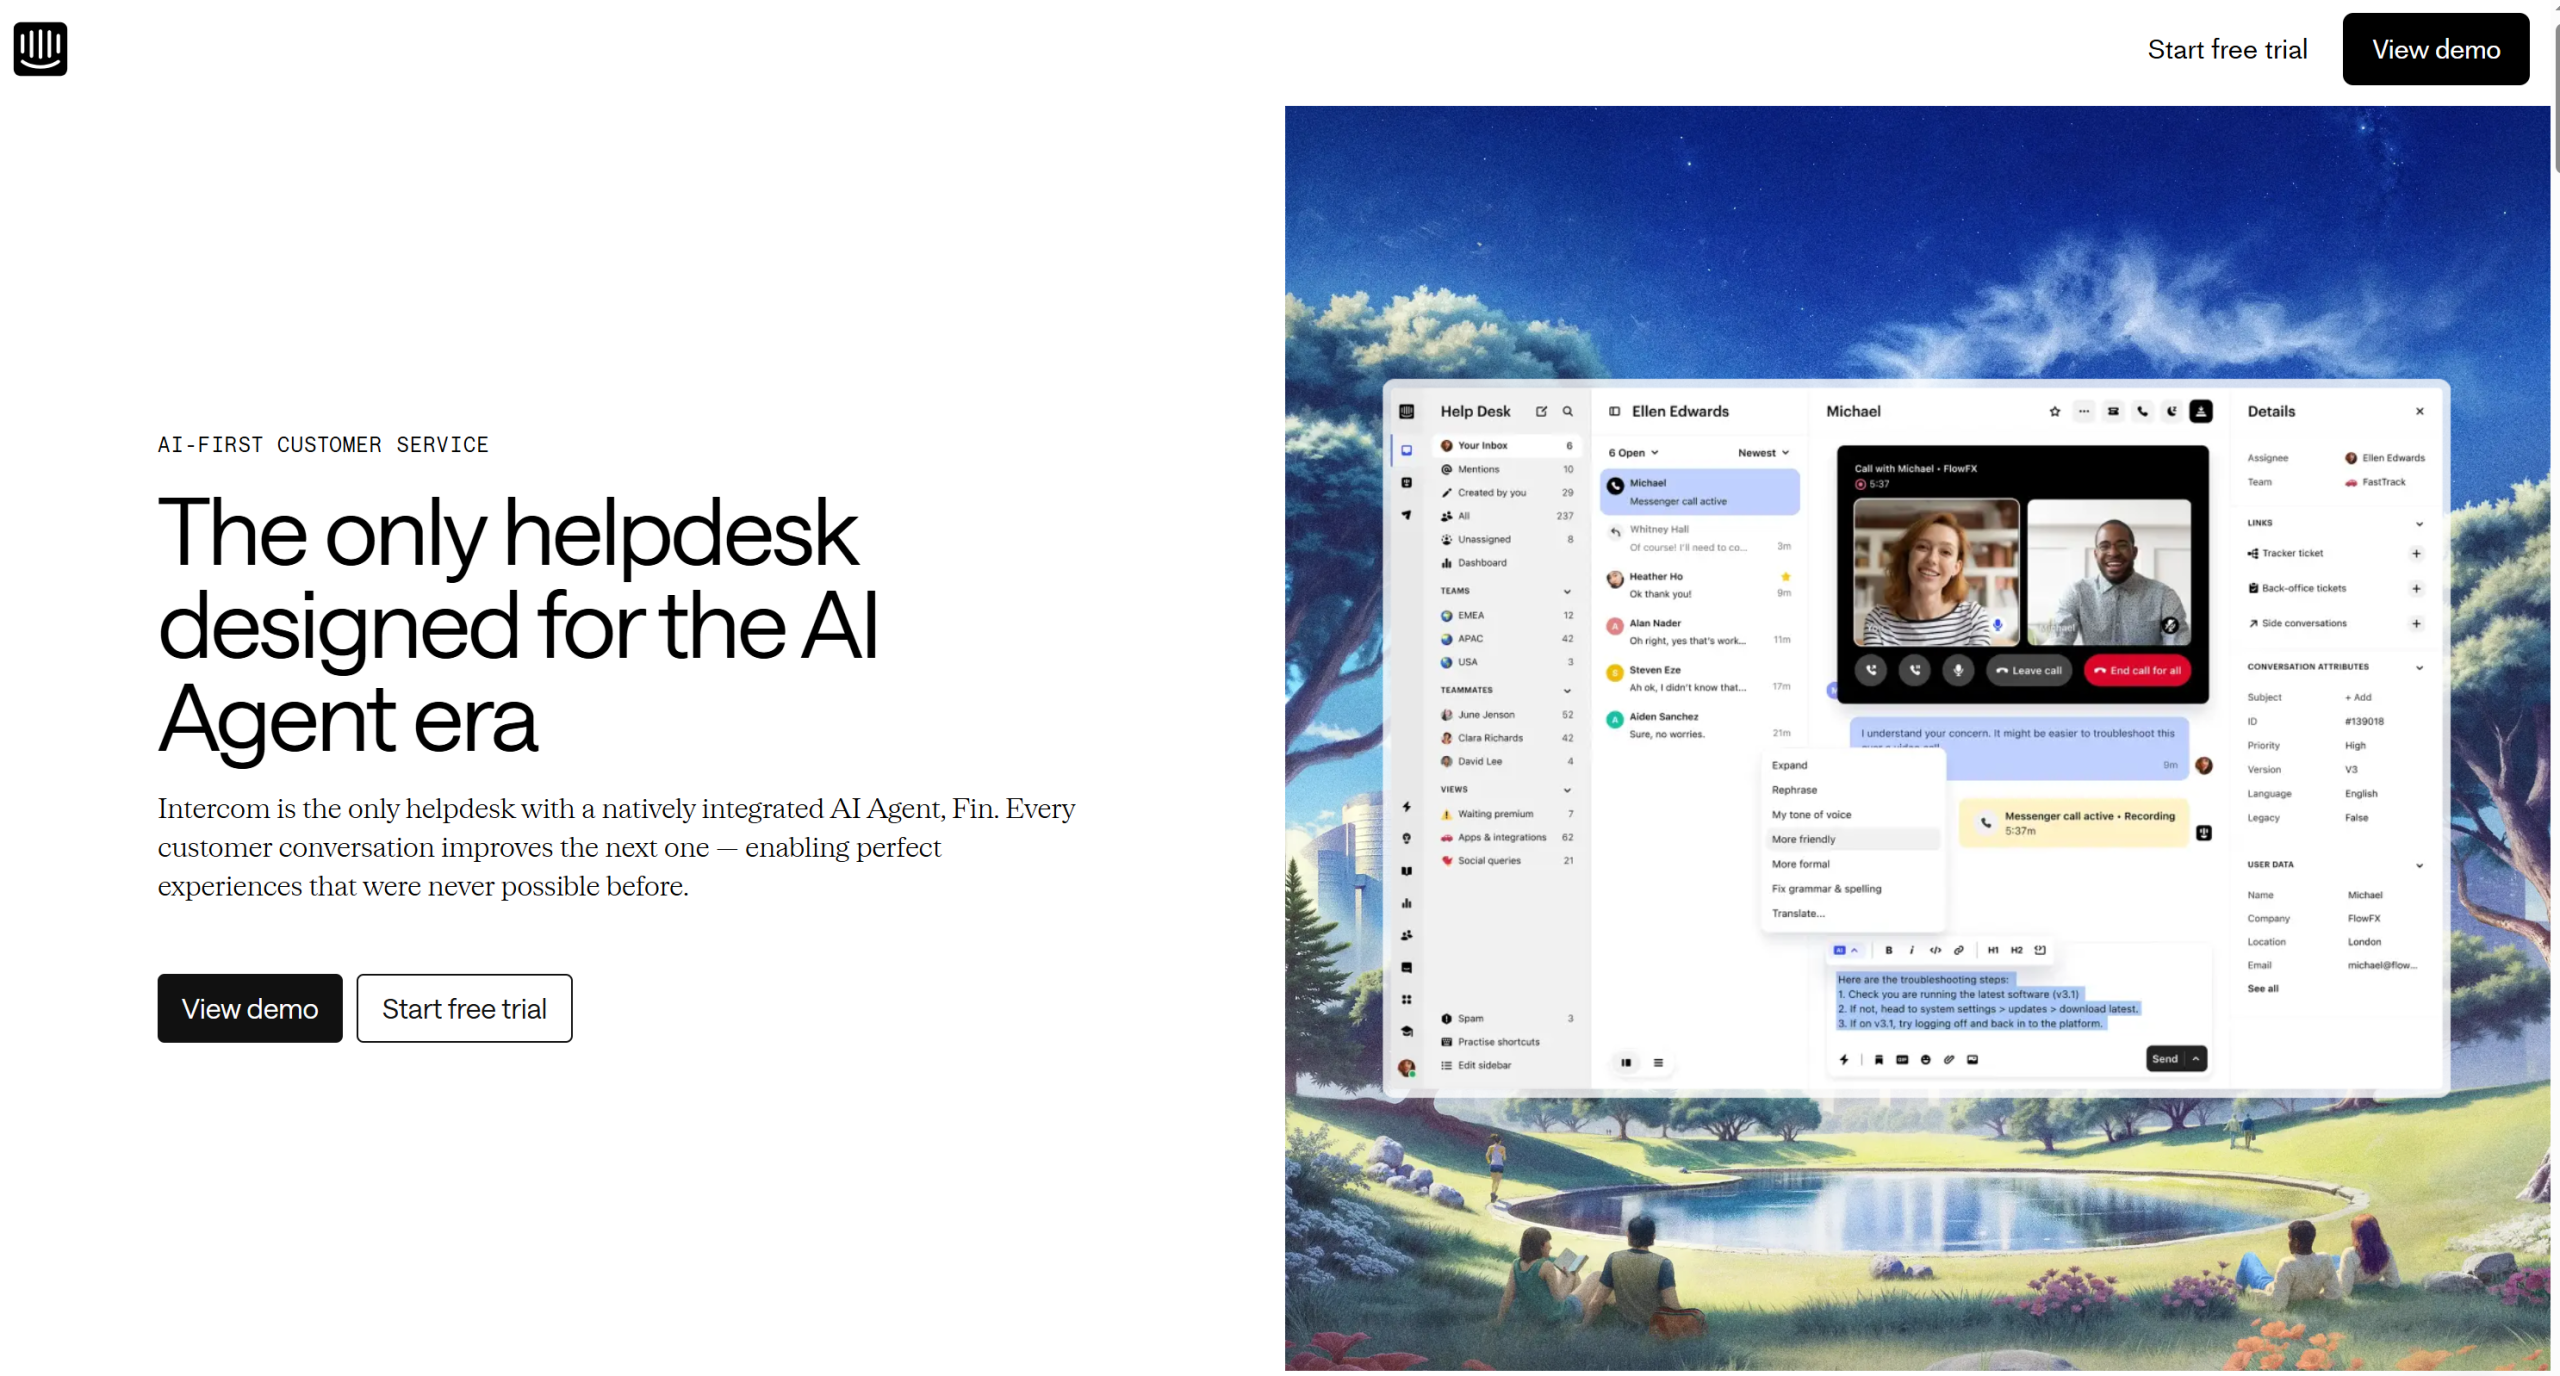Click Leave call button
Viewport: 2560px width, 1376px height.
[x=2029, y=670]
